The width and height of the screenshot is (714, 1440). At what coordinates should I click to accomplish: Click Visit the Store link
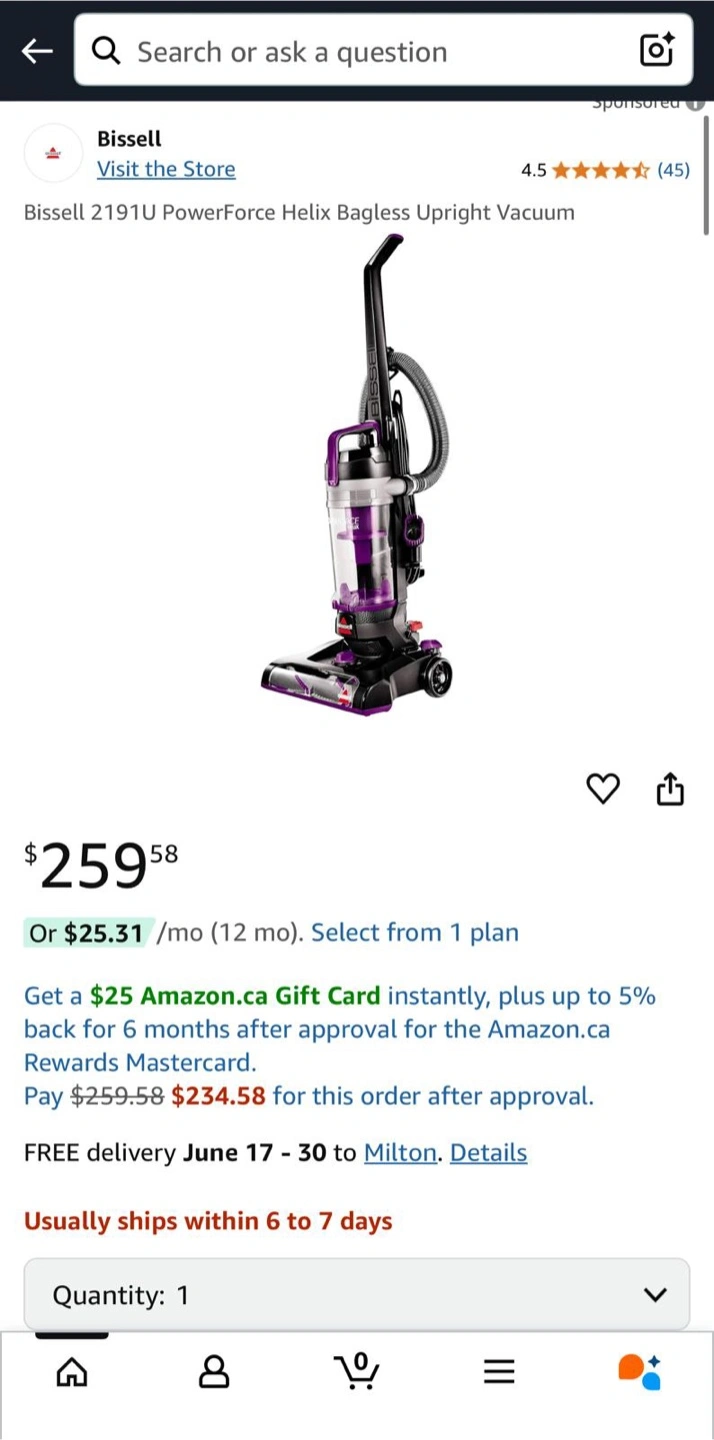166,169
